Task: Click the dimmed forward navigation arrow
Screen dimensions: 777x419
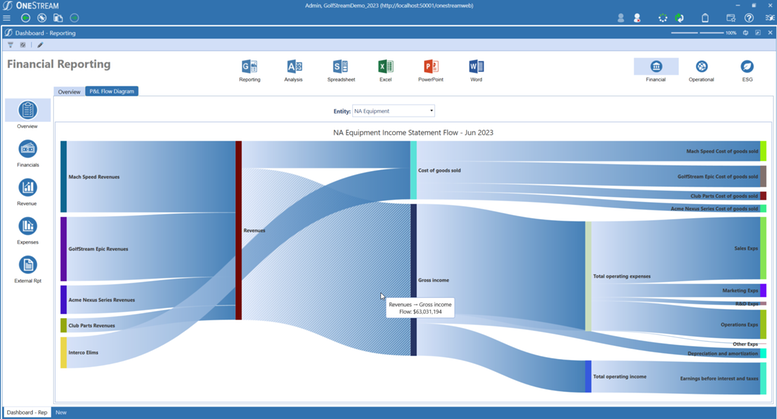Action: pyautogui.click(x=74, y=18)
